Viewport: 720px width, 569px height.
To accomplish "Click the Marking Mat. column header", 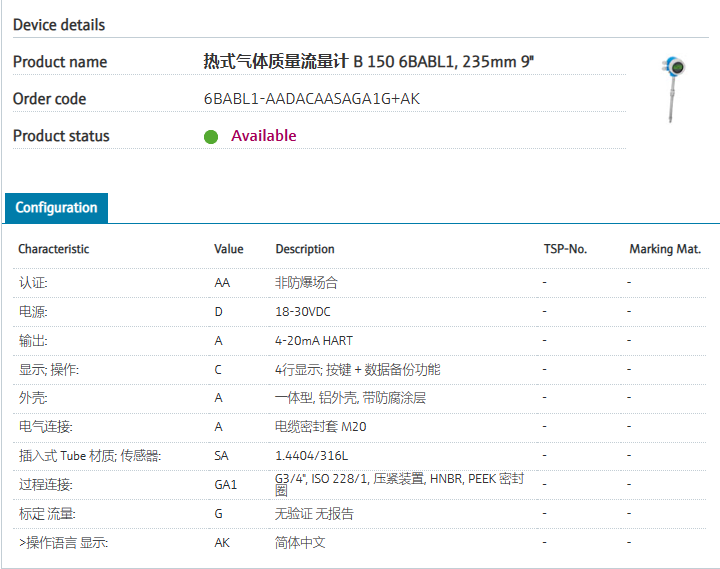I will (664, 249).
